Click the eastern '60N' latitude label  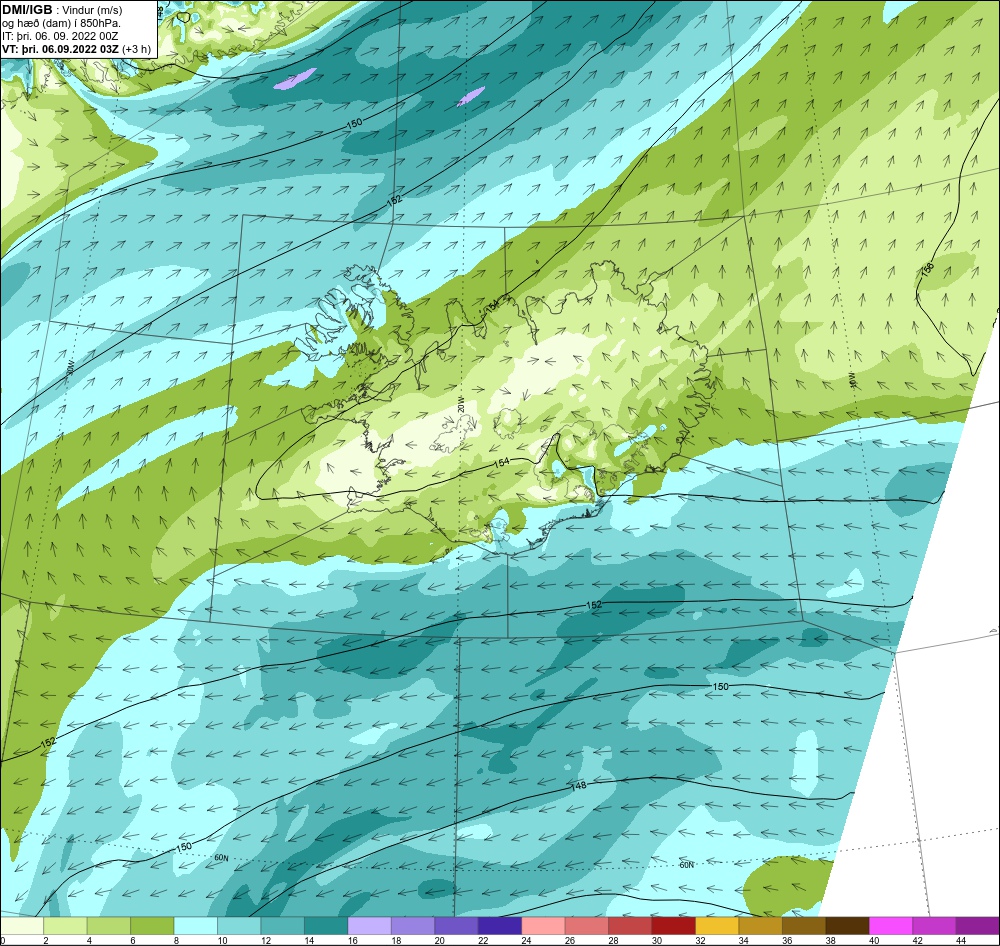[686, 865]
